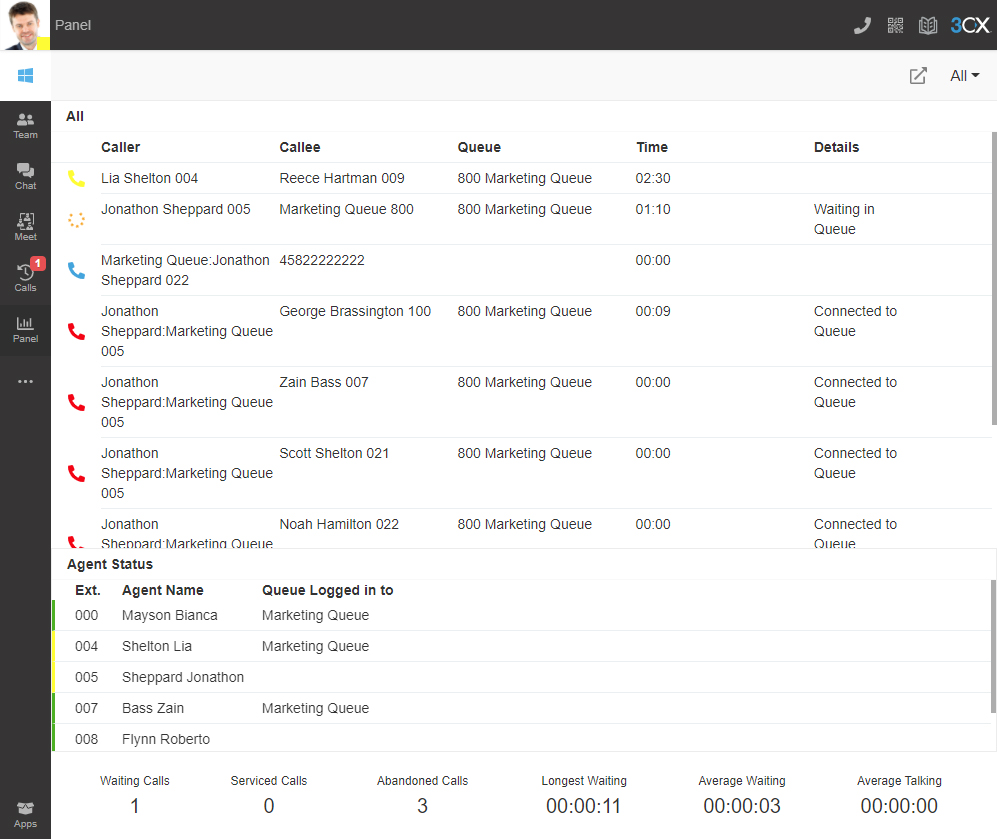Click the user profile avatar

pos(25,25)
